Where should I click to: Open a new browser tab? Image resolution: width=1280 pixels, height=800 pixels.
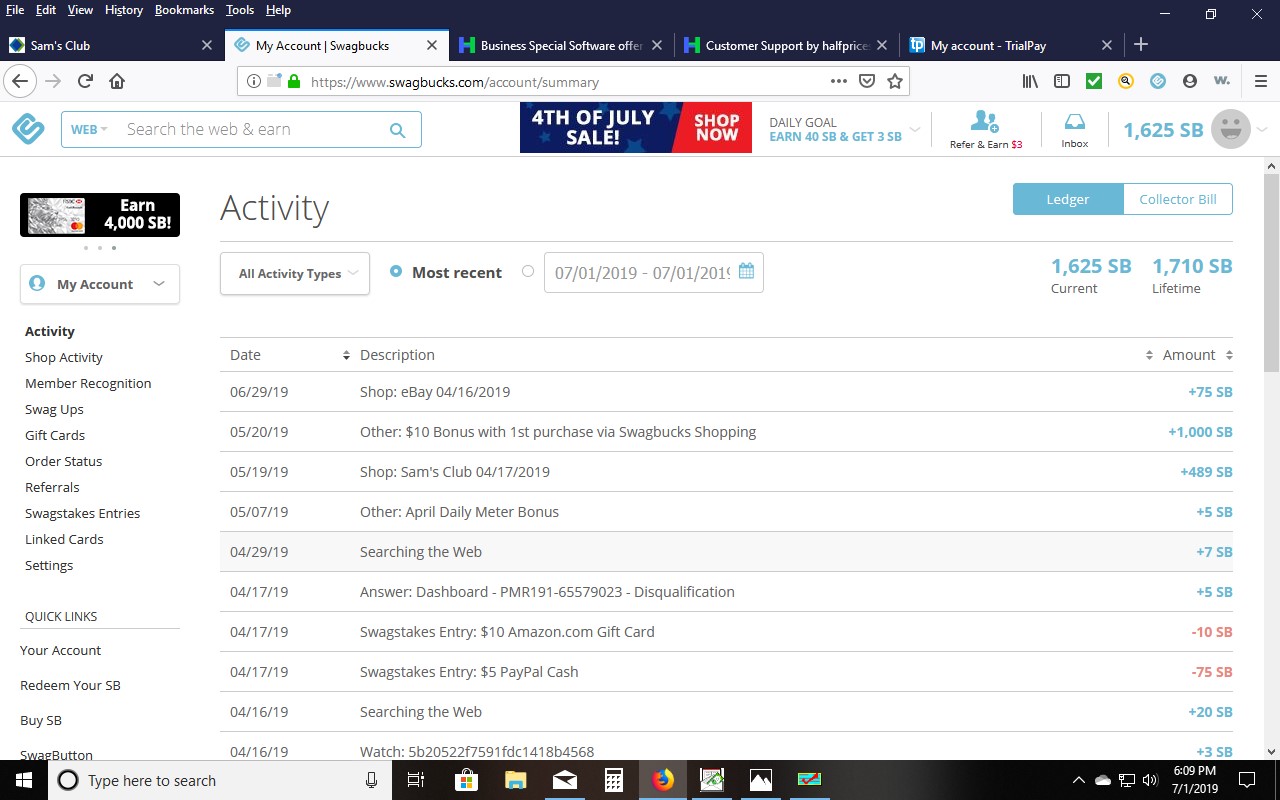(1141, 44)
